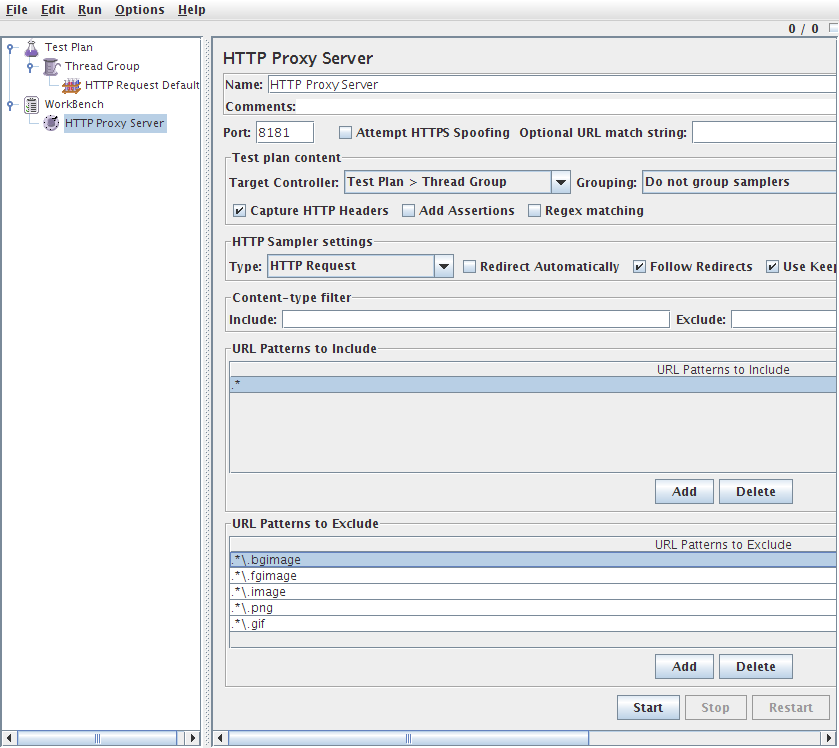Enable Add Assertions checkbox
This screenshot has width=839, height=748.
(408, 211)
